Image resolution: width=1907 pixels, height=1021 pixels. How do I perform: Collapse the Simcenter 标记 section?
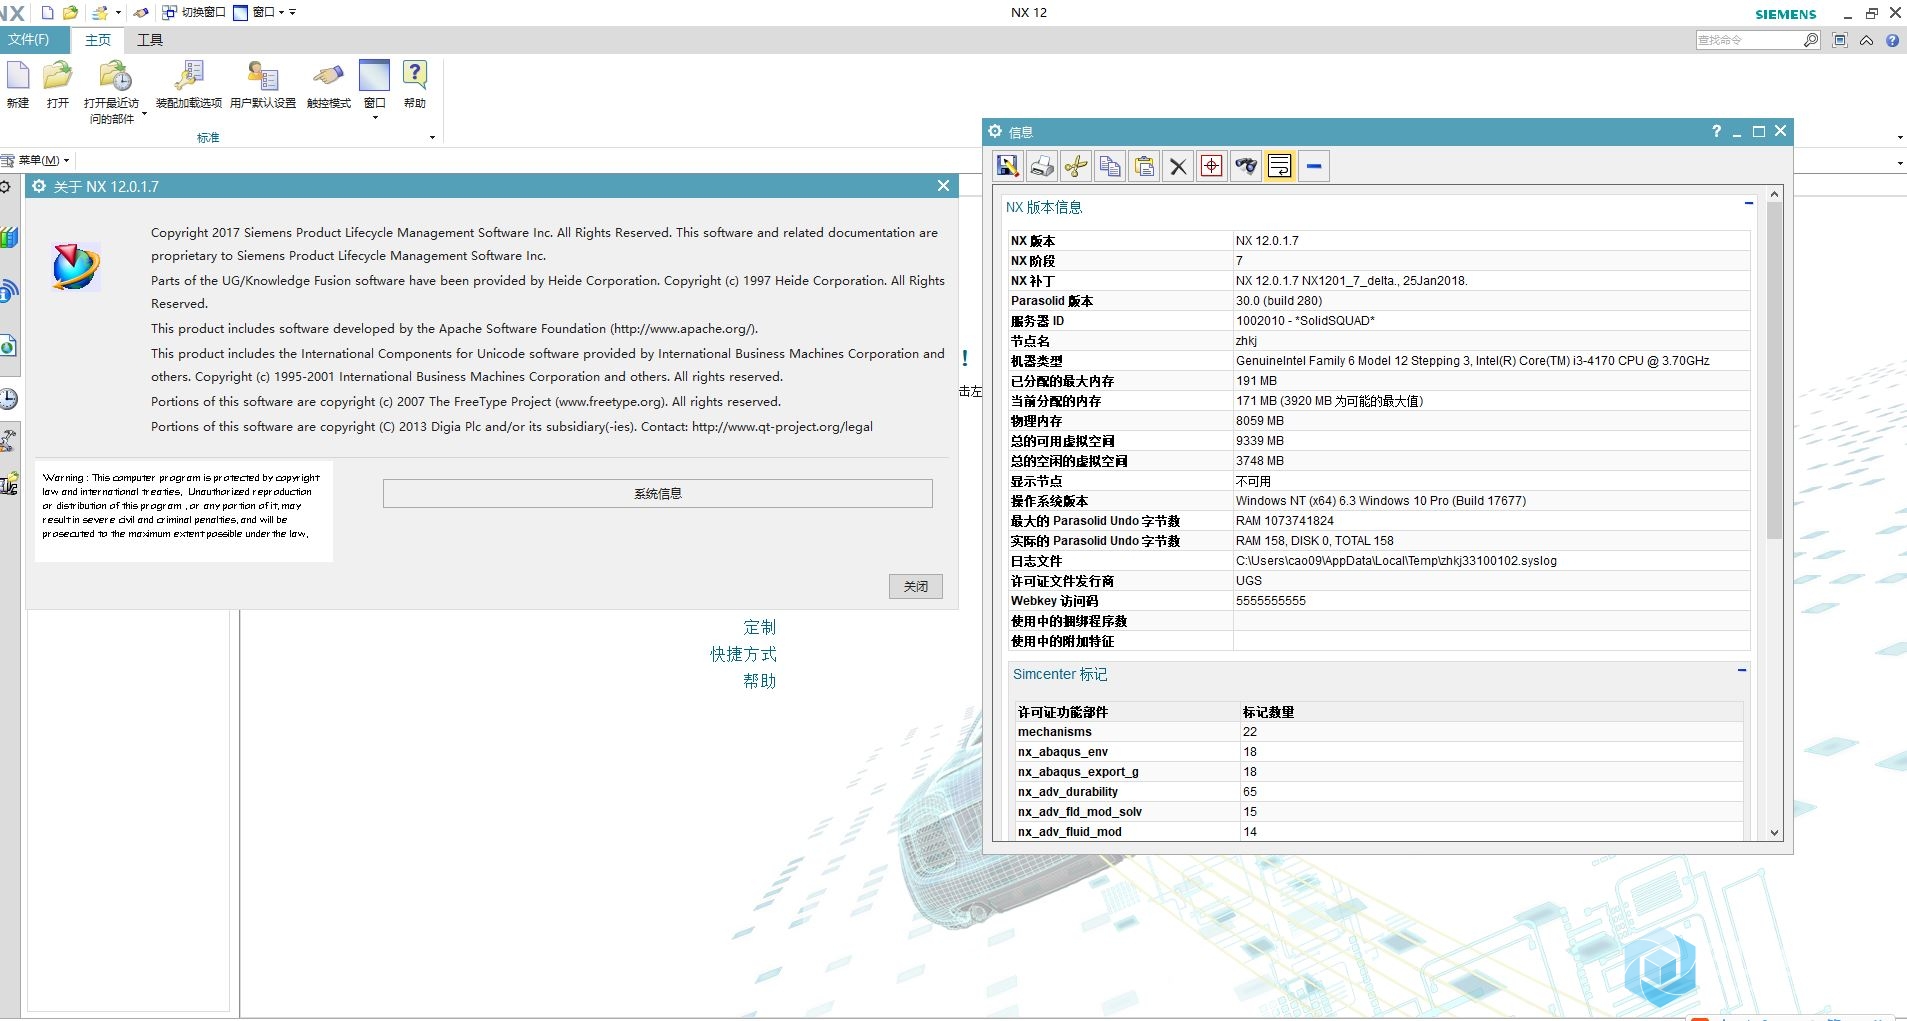click(x=1742, y=670)
